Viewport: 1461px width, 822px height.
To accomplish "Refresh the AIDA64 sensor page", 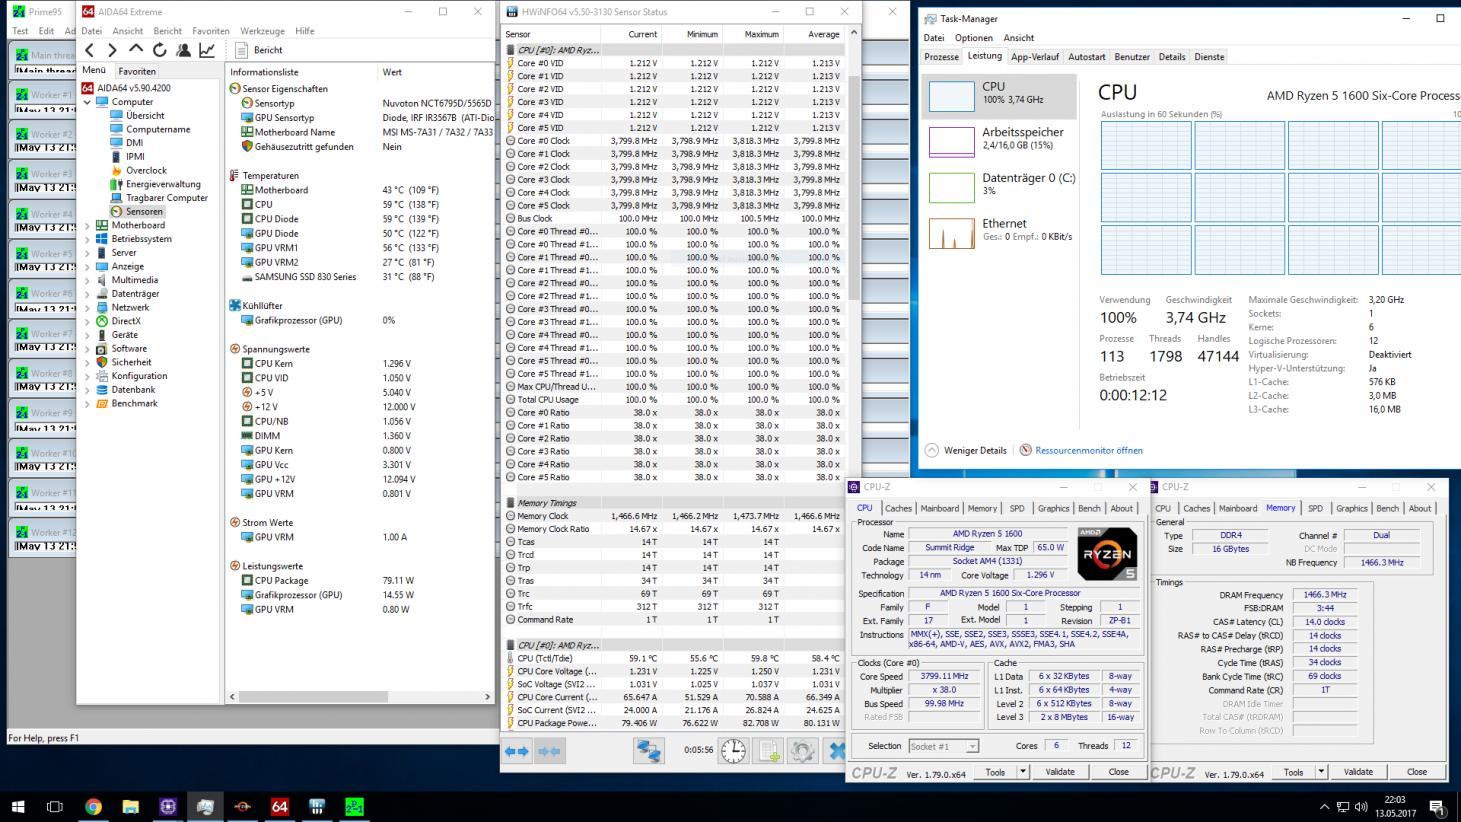I will [160, 50].
